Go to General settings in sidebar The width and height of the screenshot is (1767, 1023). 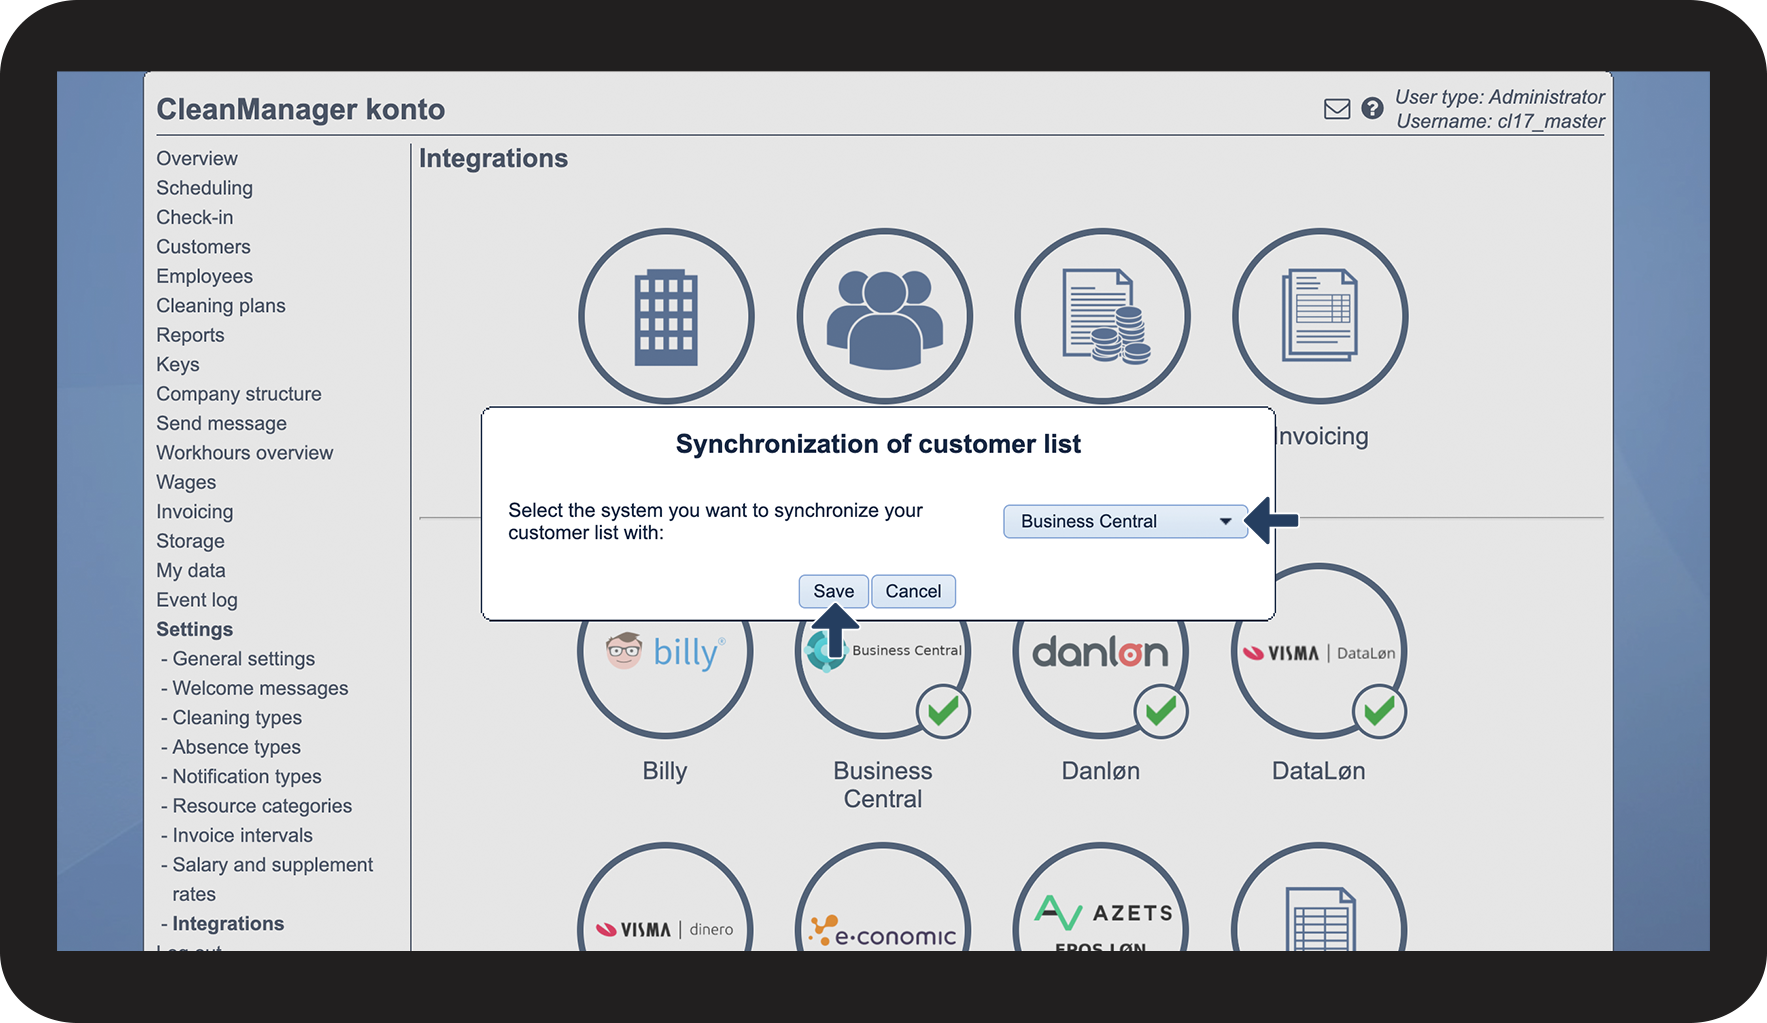243,659
